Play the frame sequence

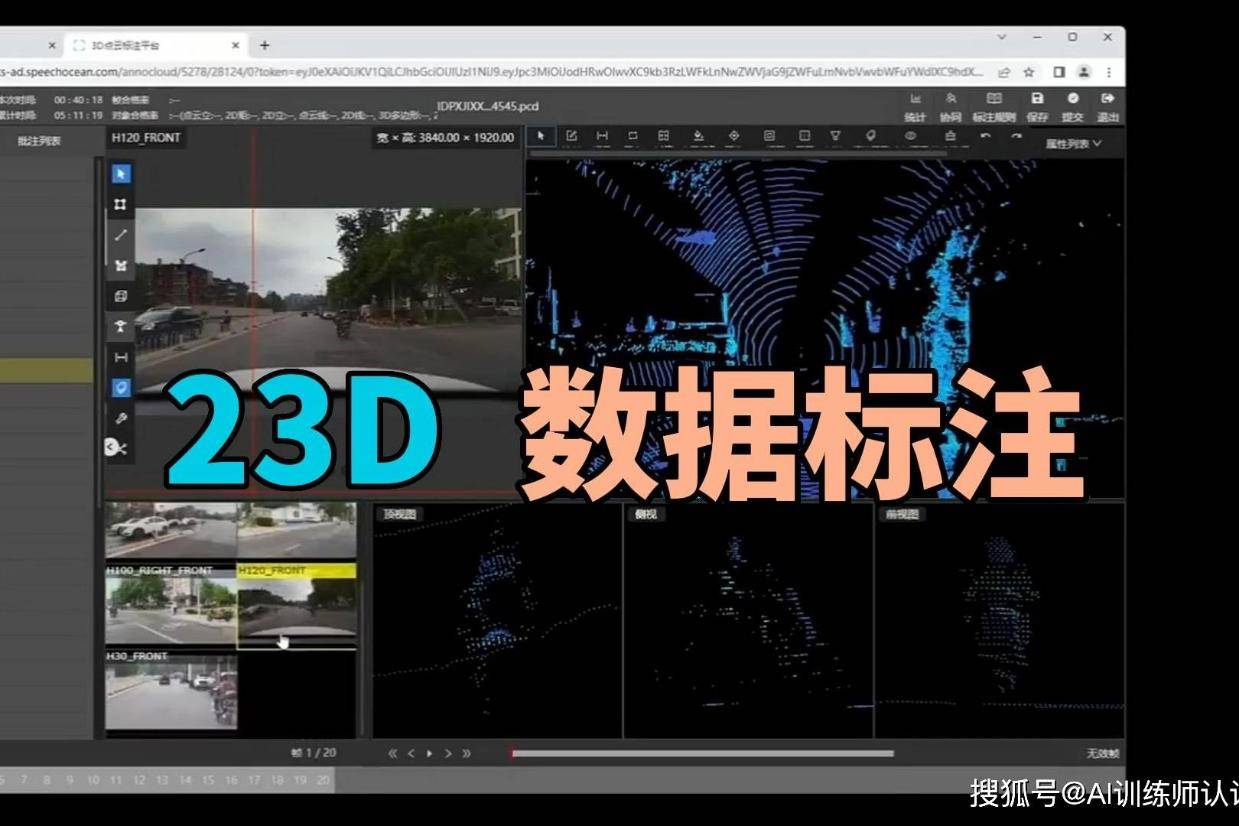pyautogui.click(x=429, y=753)
